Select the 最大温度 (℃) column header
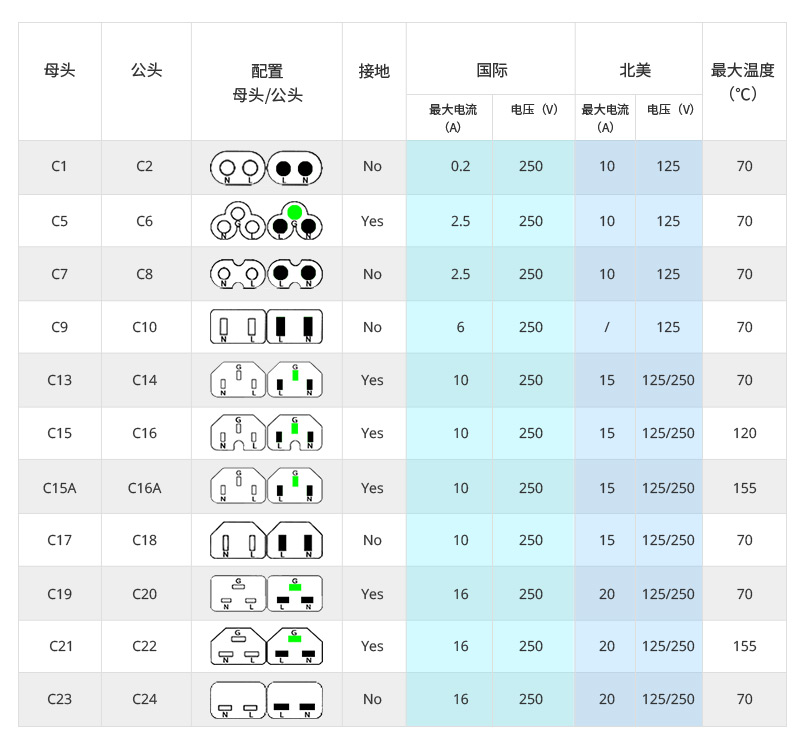The width and height of the screenshot is (800, 750). [743, 82]
